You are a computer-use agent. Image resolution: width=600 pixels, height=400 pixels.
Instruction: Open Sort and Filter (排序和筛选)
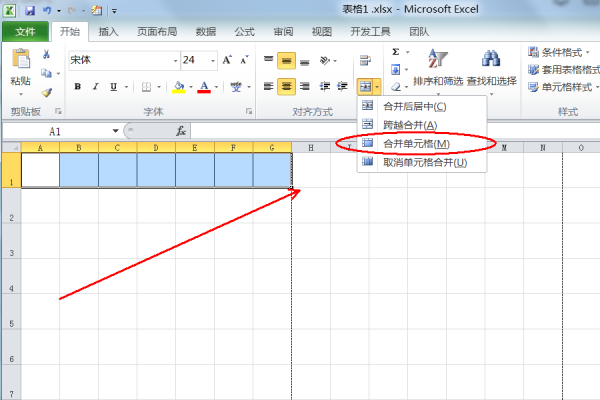click(437, 68)
